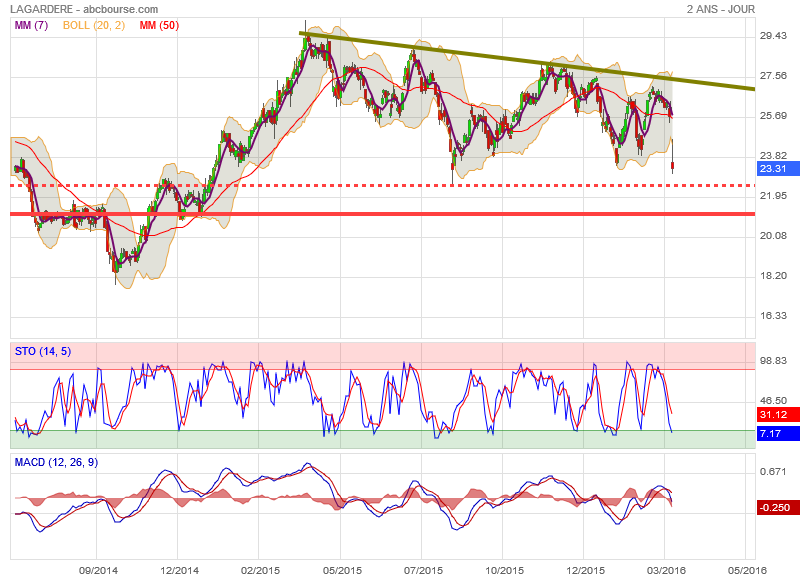Click the 29.43 price axis label
Screen dimensions: 800x580
773,36
